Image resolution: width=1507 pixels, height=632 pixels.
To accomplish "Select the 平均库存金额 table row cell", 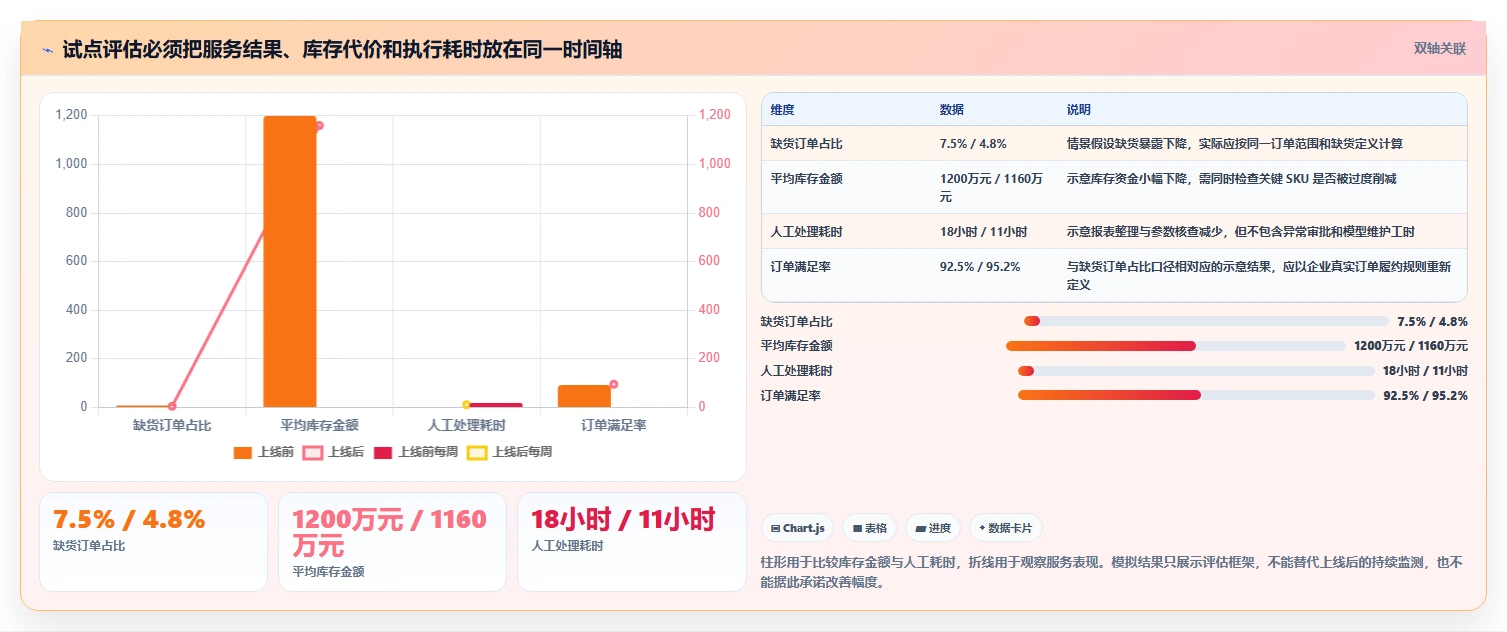I will (x=846, y=187).
